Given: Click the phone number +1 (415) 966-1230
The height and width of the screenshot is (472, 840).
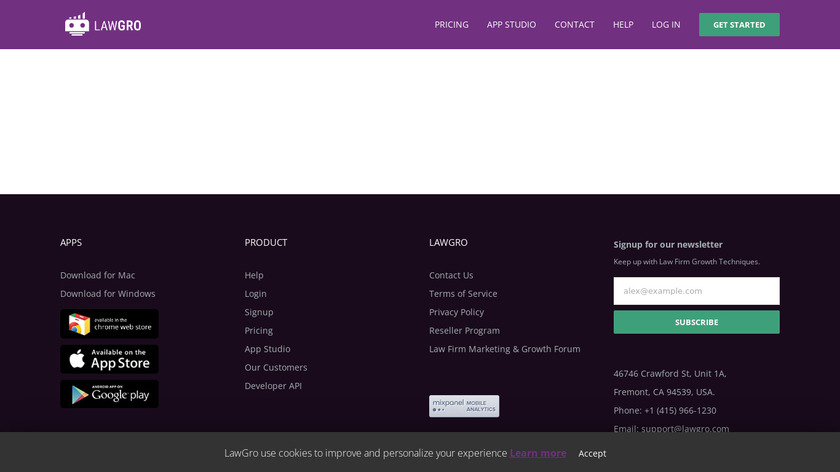Looking at the screenshot, I should [680, 410].
